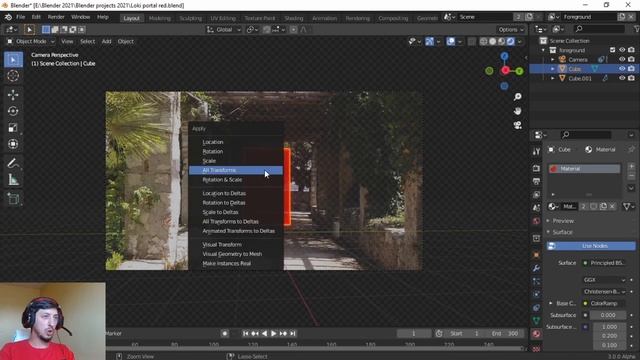
Task: Click the ColorRamp Base Color link
Action: coord(604,303)
